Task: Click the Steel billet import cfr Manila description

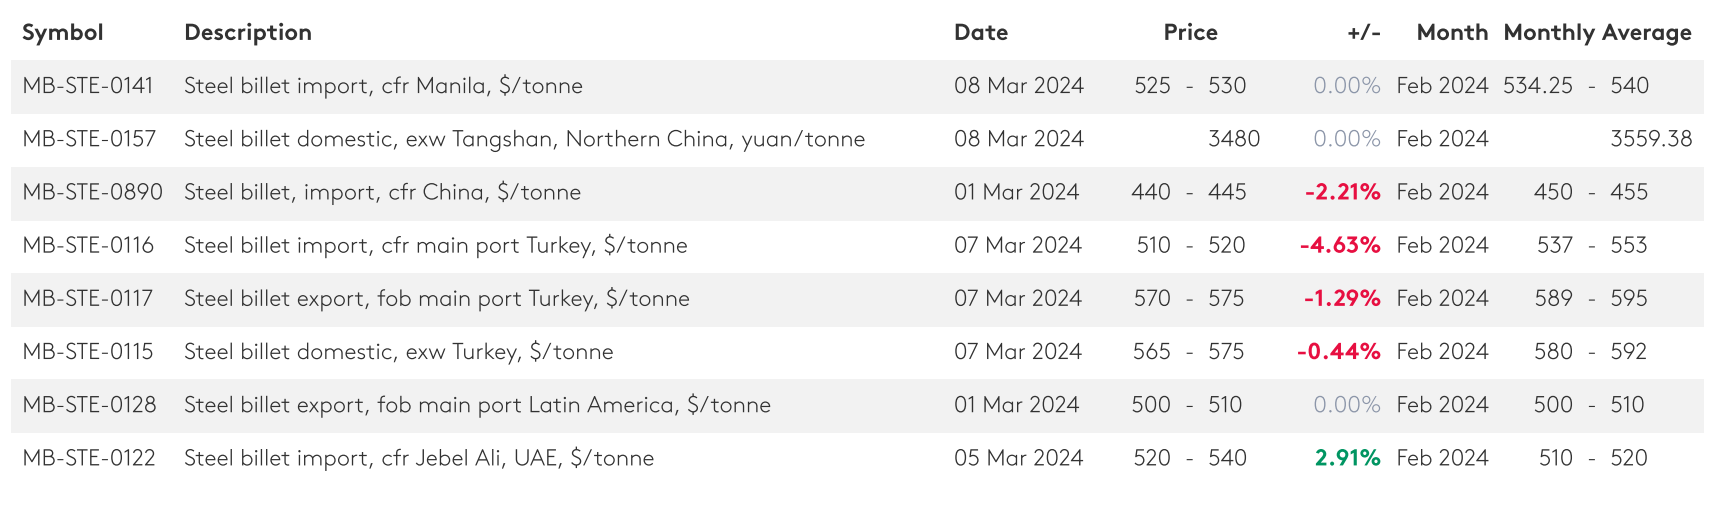Action: pyautogui.click(x=383, y=86)
